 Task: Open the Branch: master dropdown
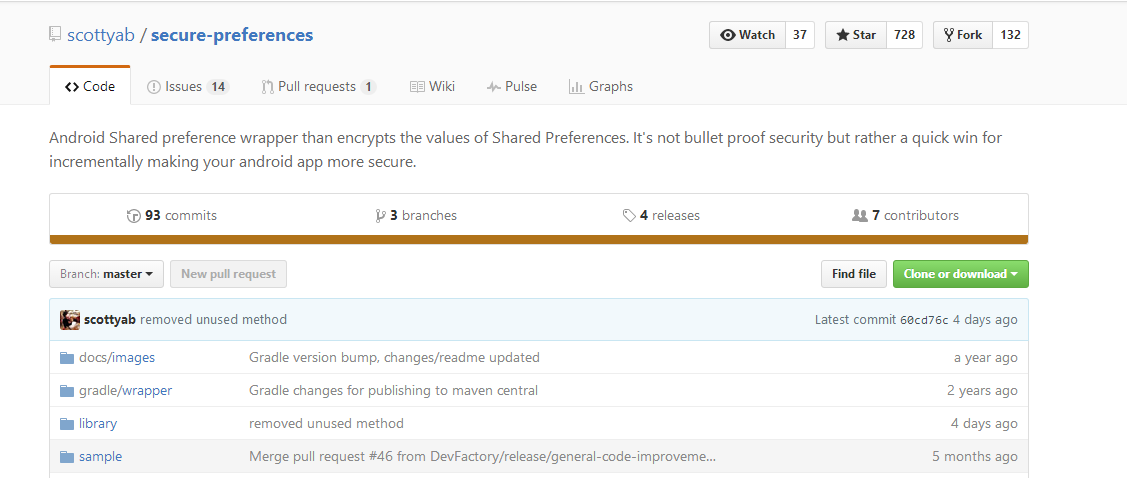tap(106, 274)
